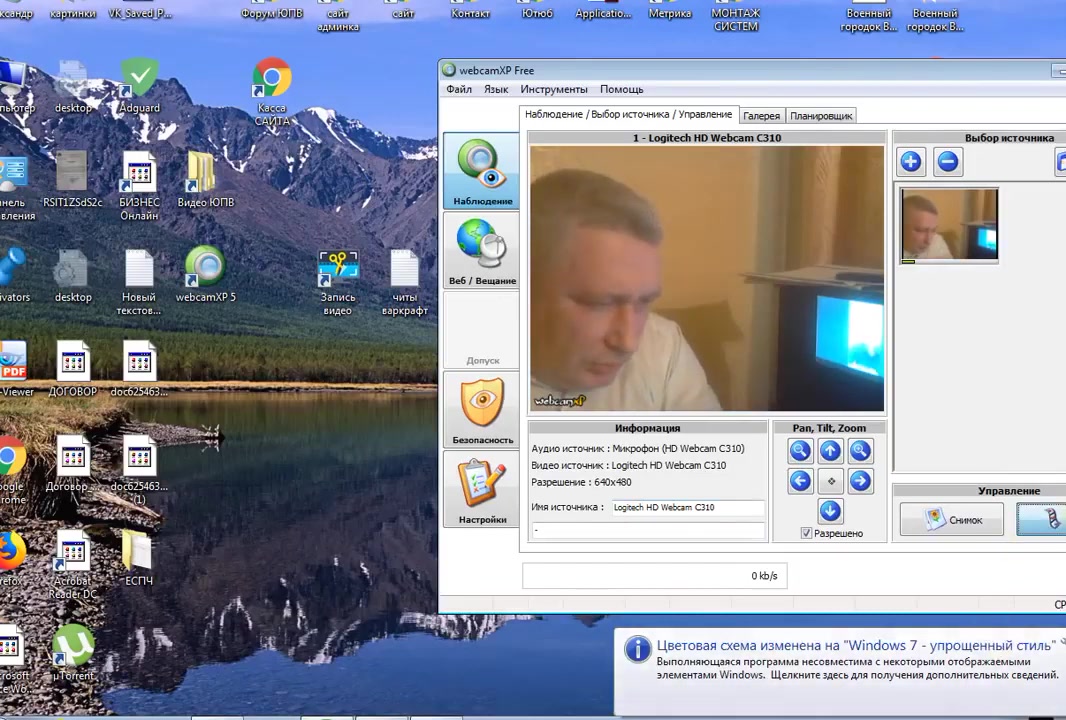Open the Веб / Вещание sidebar section
The image size is (1066, 720).
[481, 250]
